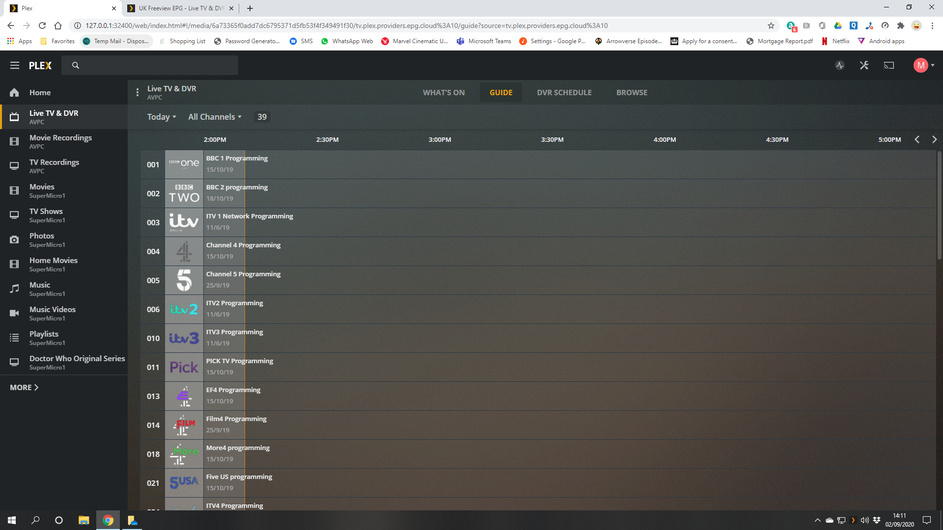The image size is (943, 530).
Task: Open the Today day dropdown
Action: tap(161, 117)
